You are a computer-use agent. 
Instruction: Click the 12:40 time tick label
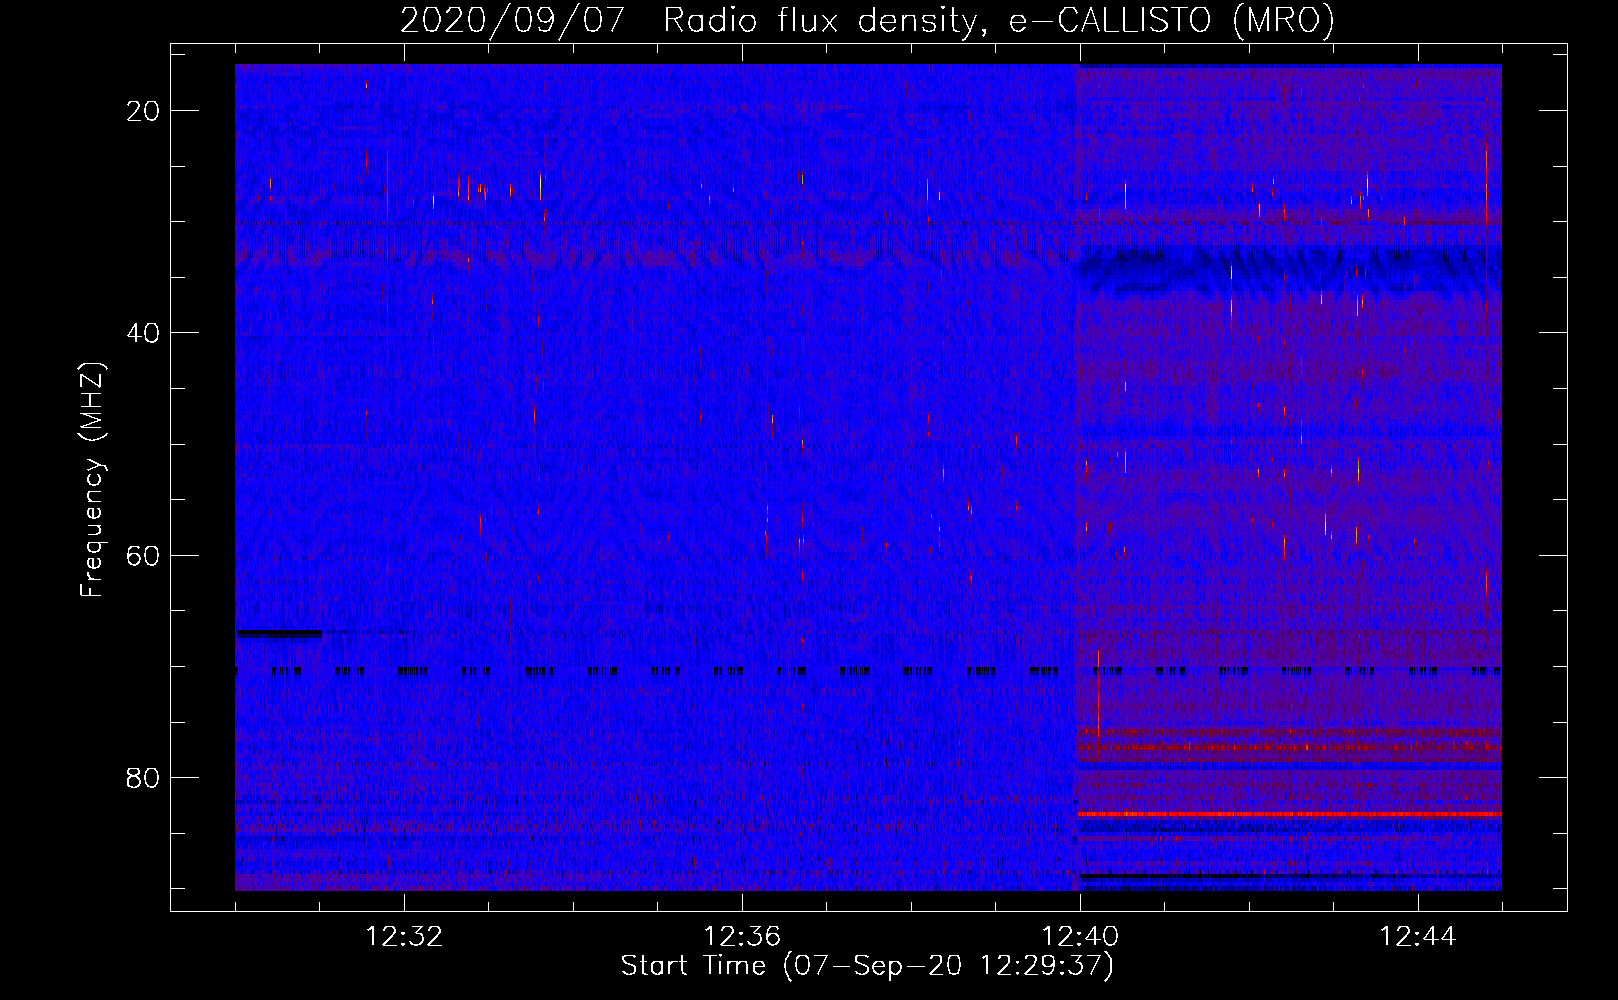pyautogui.click(x=1080, y=937)
